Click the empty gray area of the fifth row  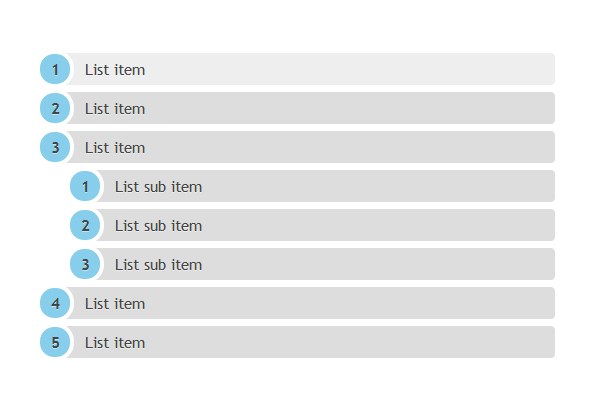(348, 342)
